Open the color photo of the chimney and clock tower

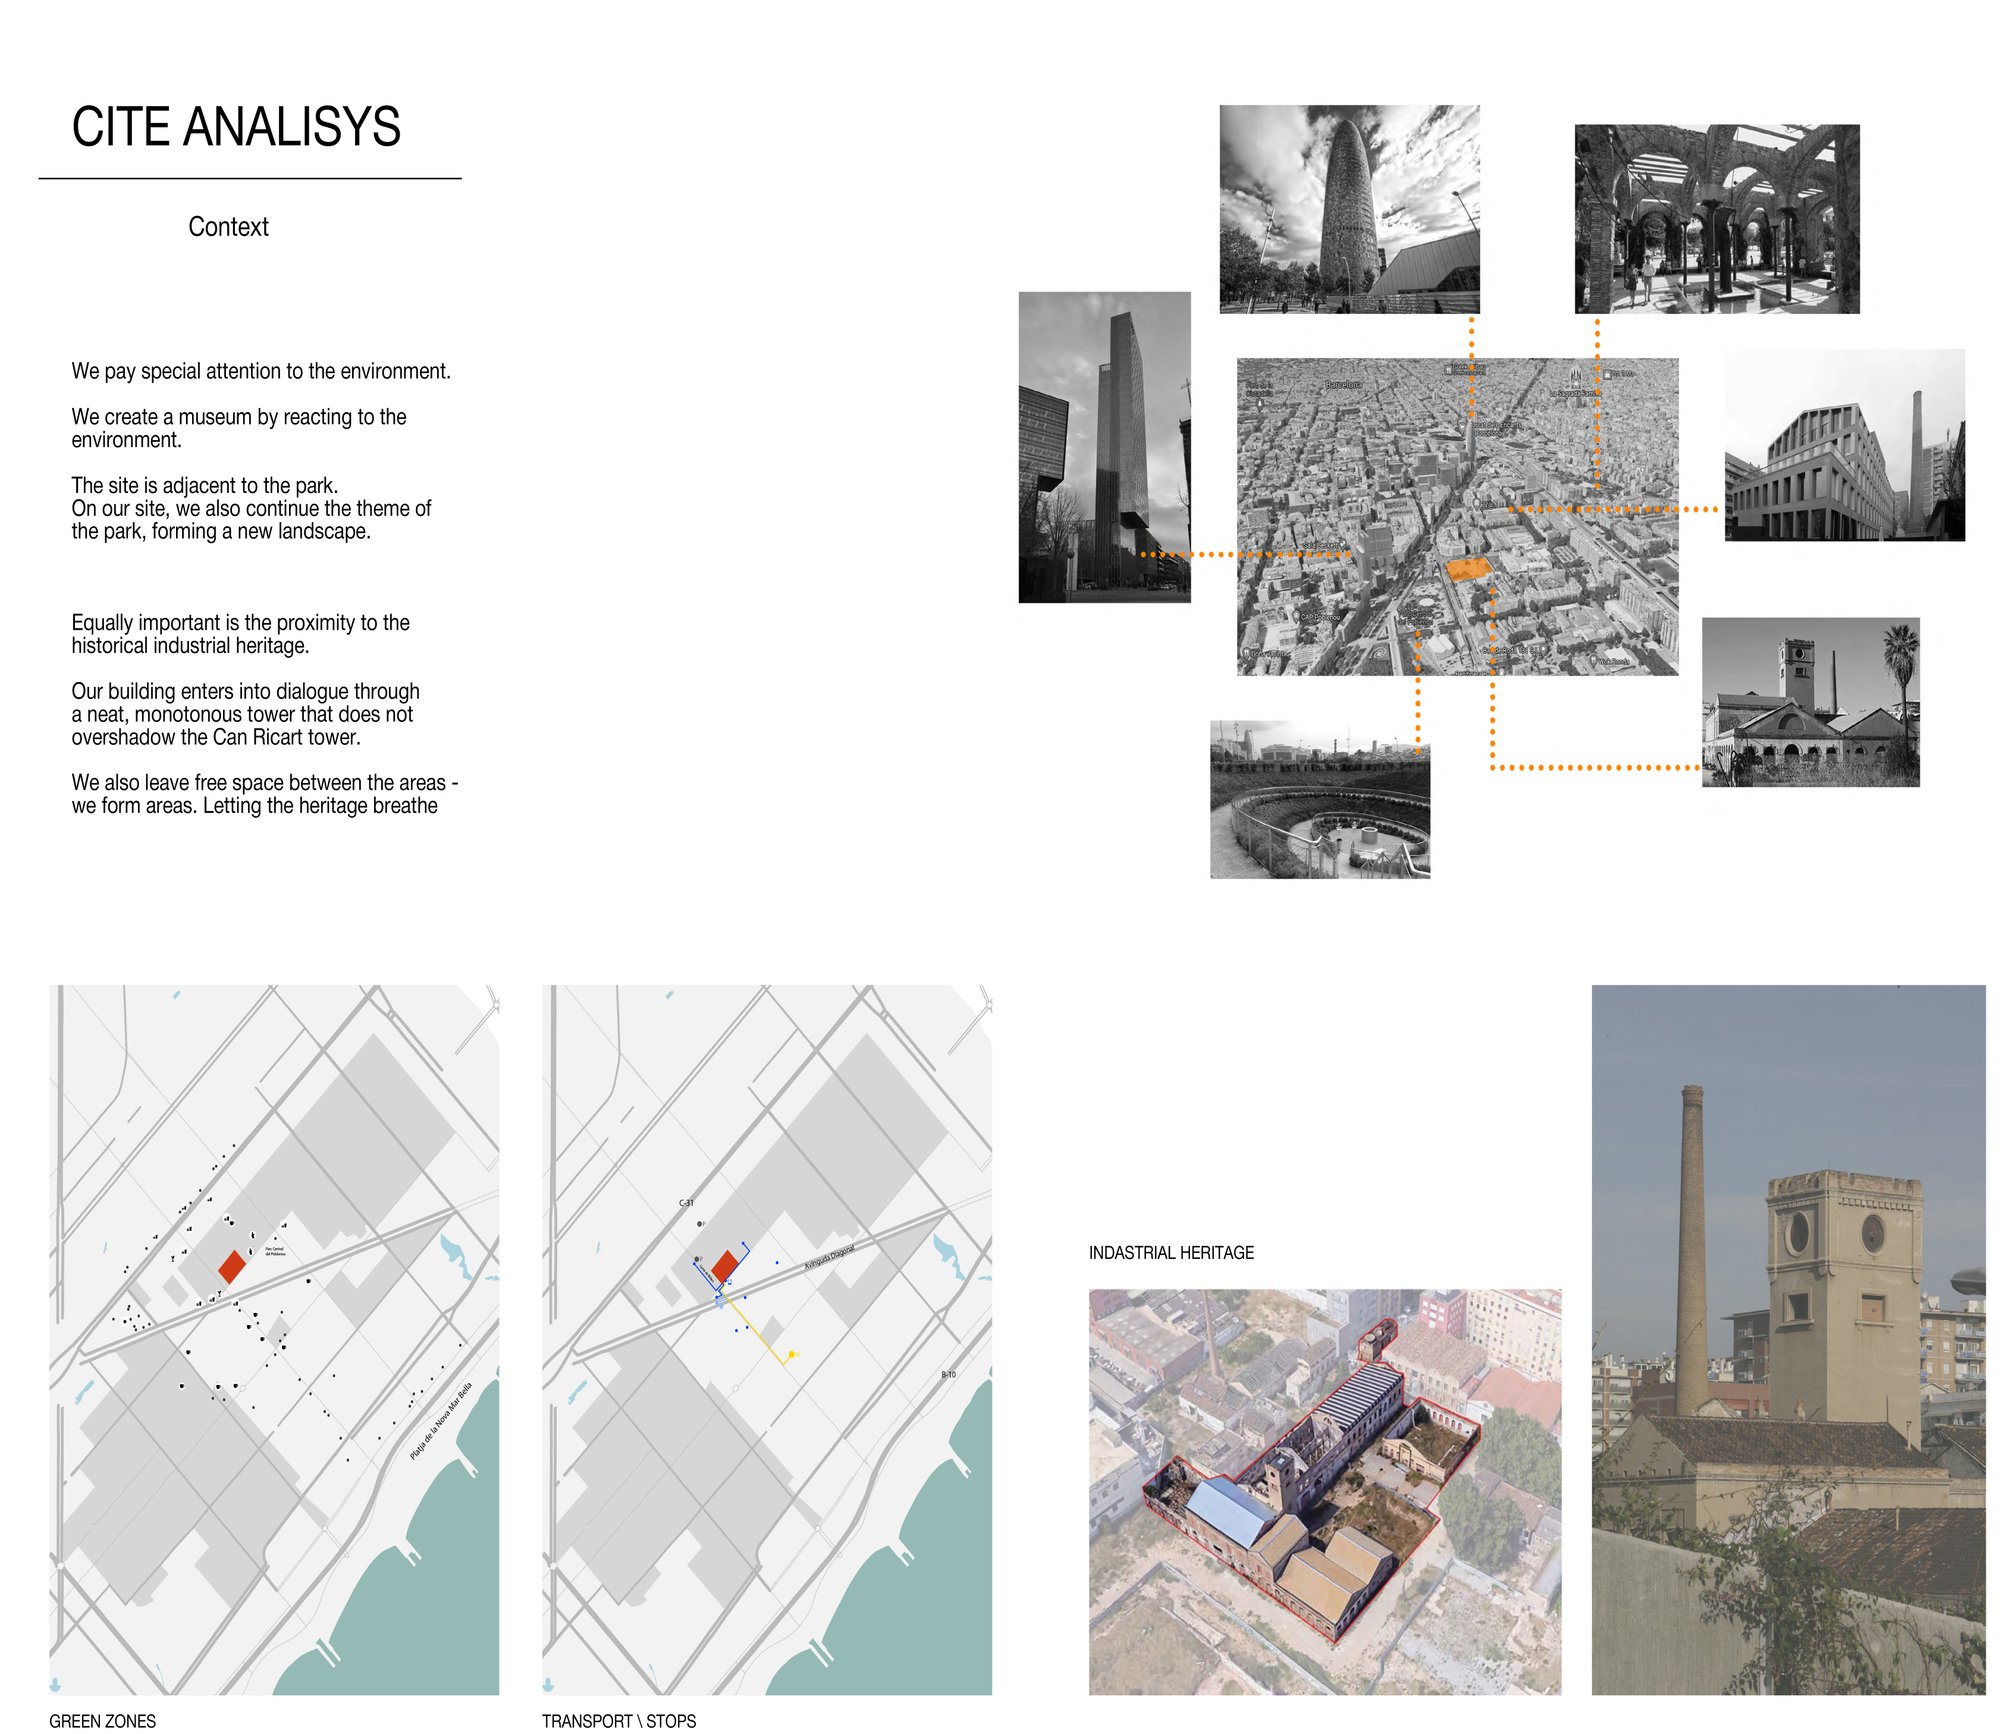1789,1340
